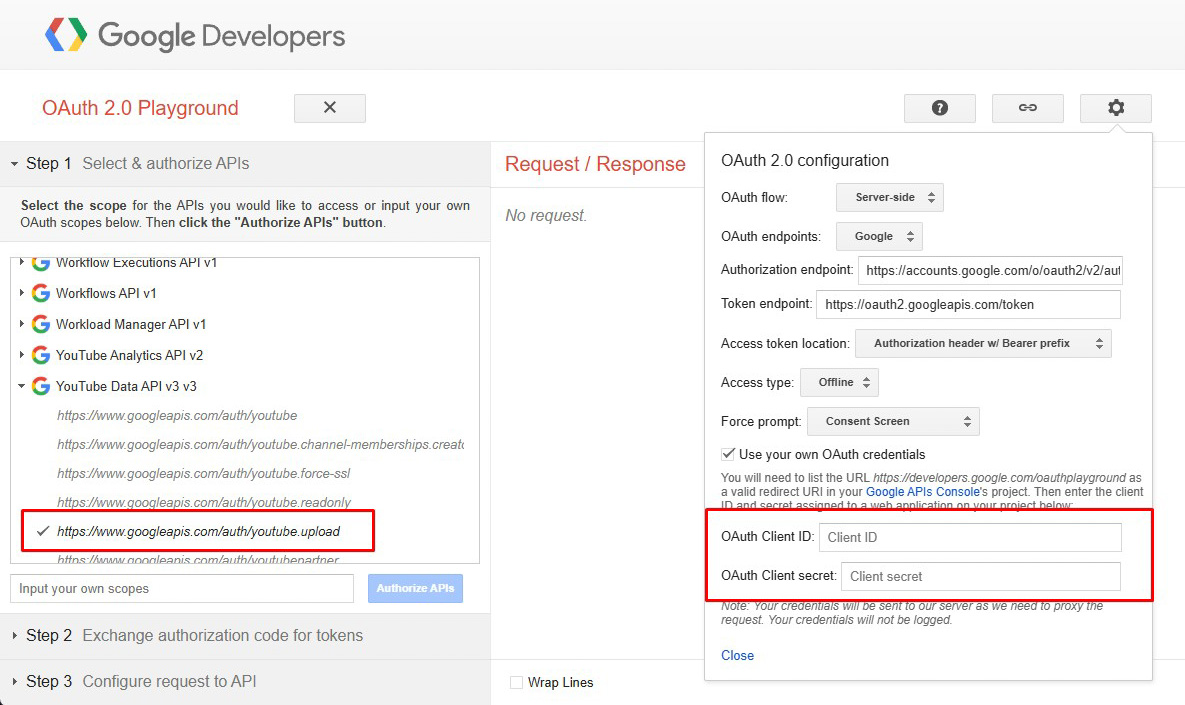Open the help question mark button
Image resolution: width=1185 pixels, height=705 pixels.
pyautogui.click(x=939, y=108)
